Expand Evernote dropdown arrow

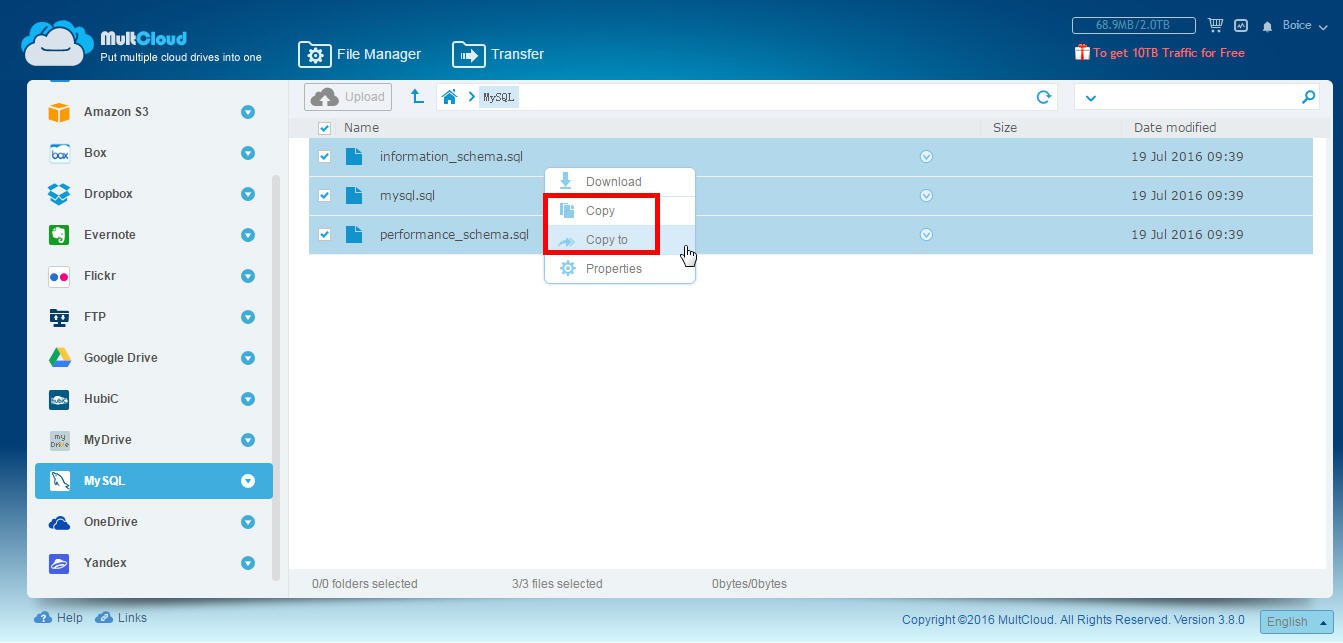click(x=248, y=235)
